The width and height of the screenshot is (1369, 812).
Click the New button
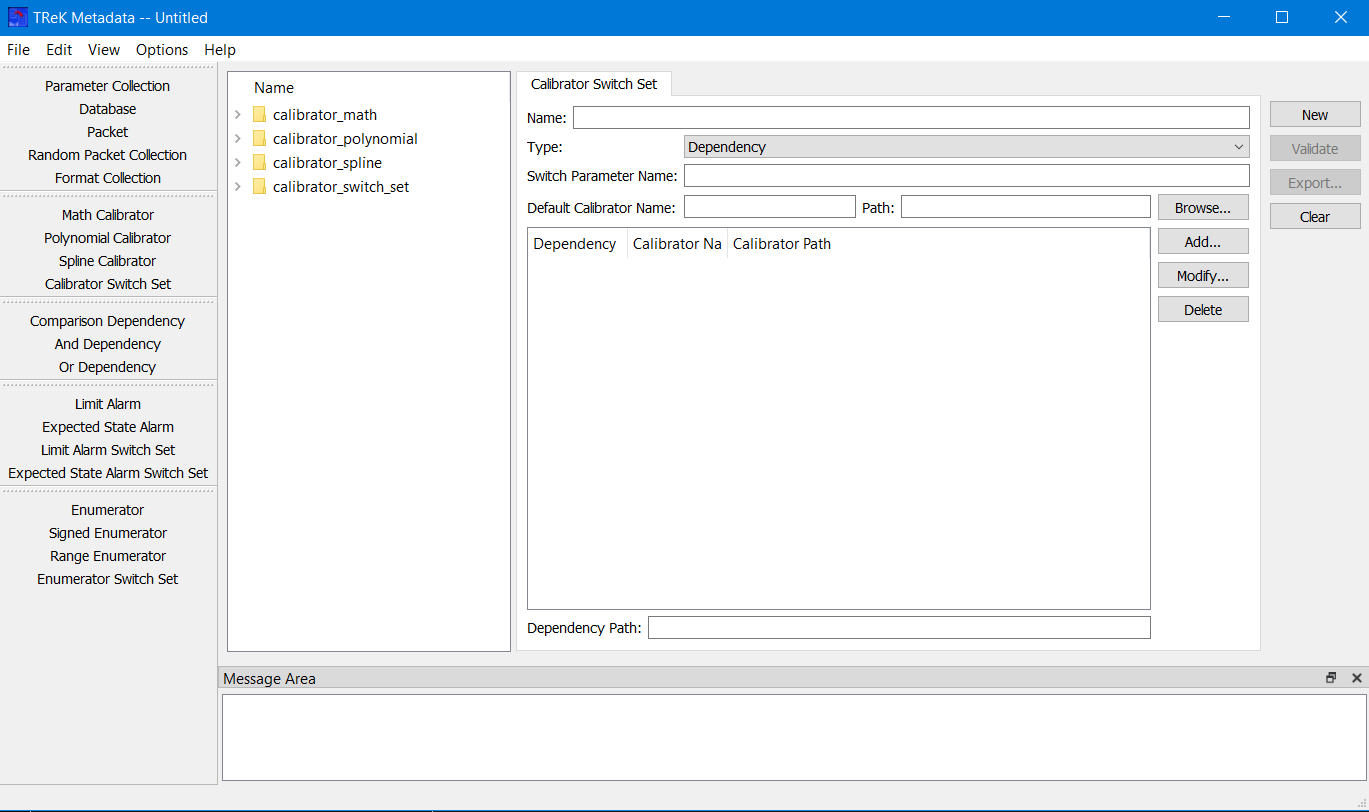[1314, 115]
